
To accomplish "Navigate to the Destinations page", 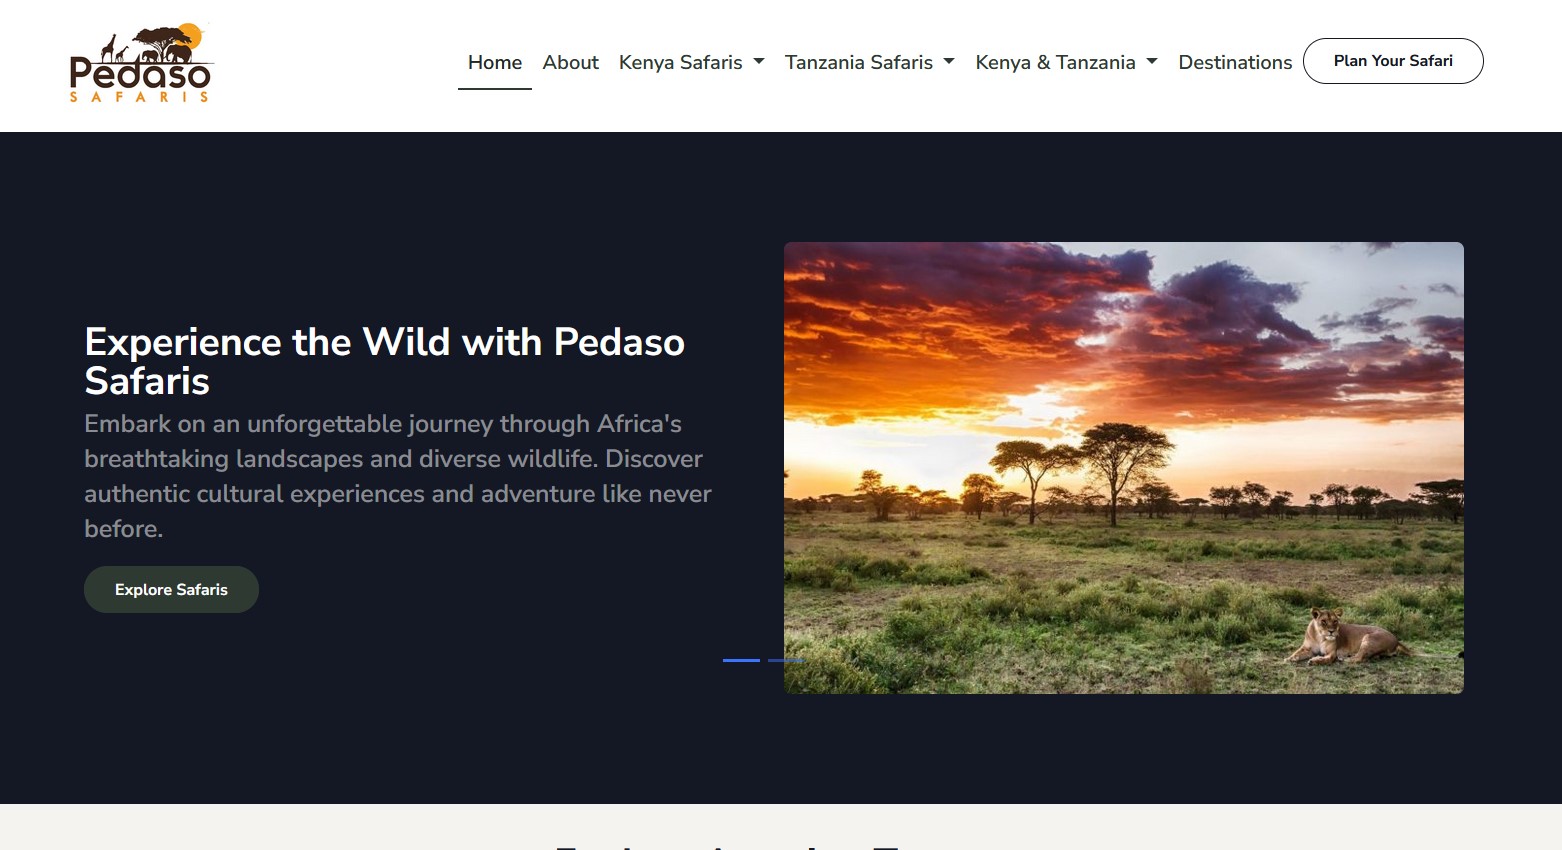I will pos(1235,62).
